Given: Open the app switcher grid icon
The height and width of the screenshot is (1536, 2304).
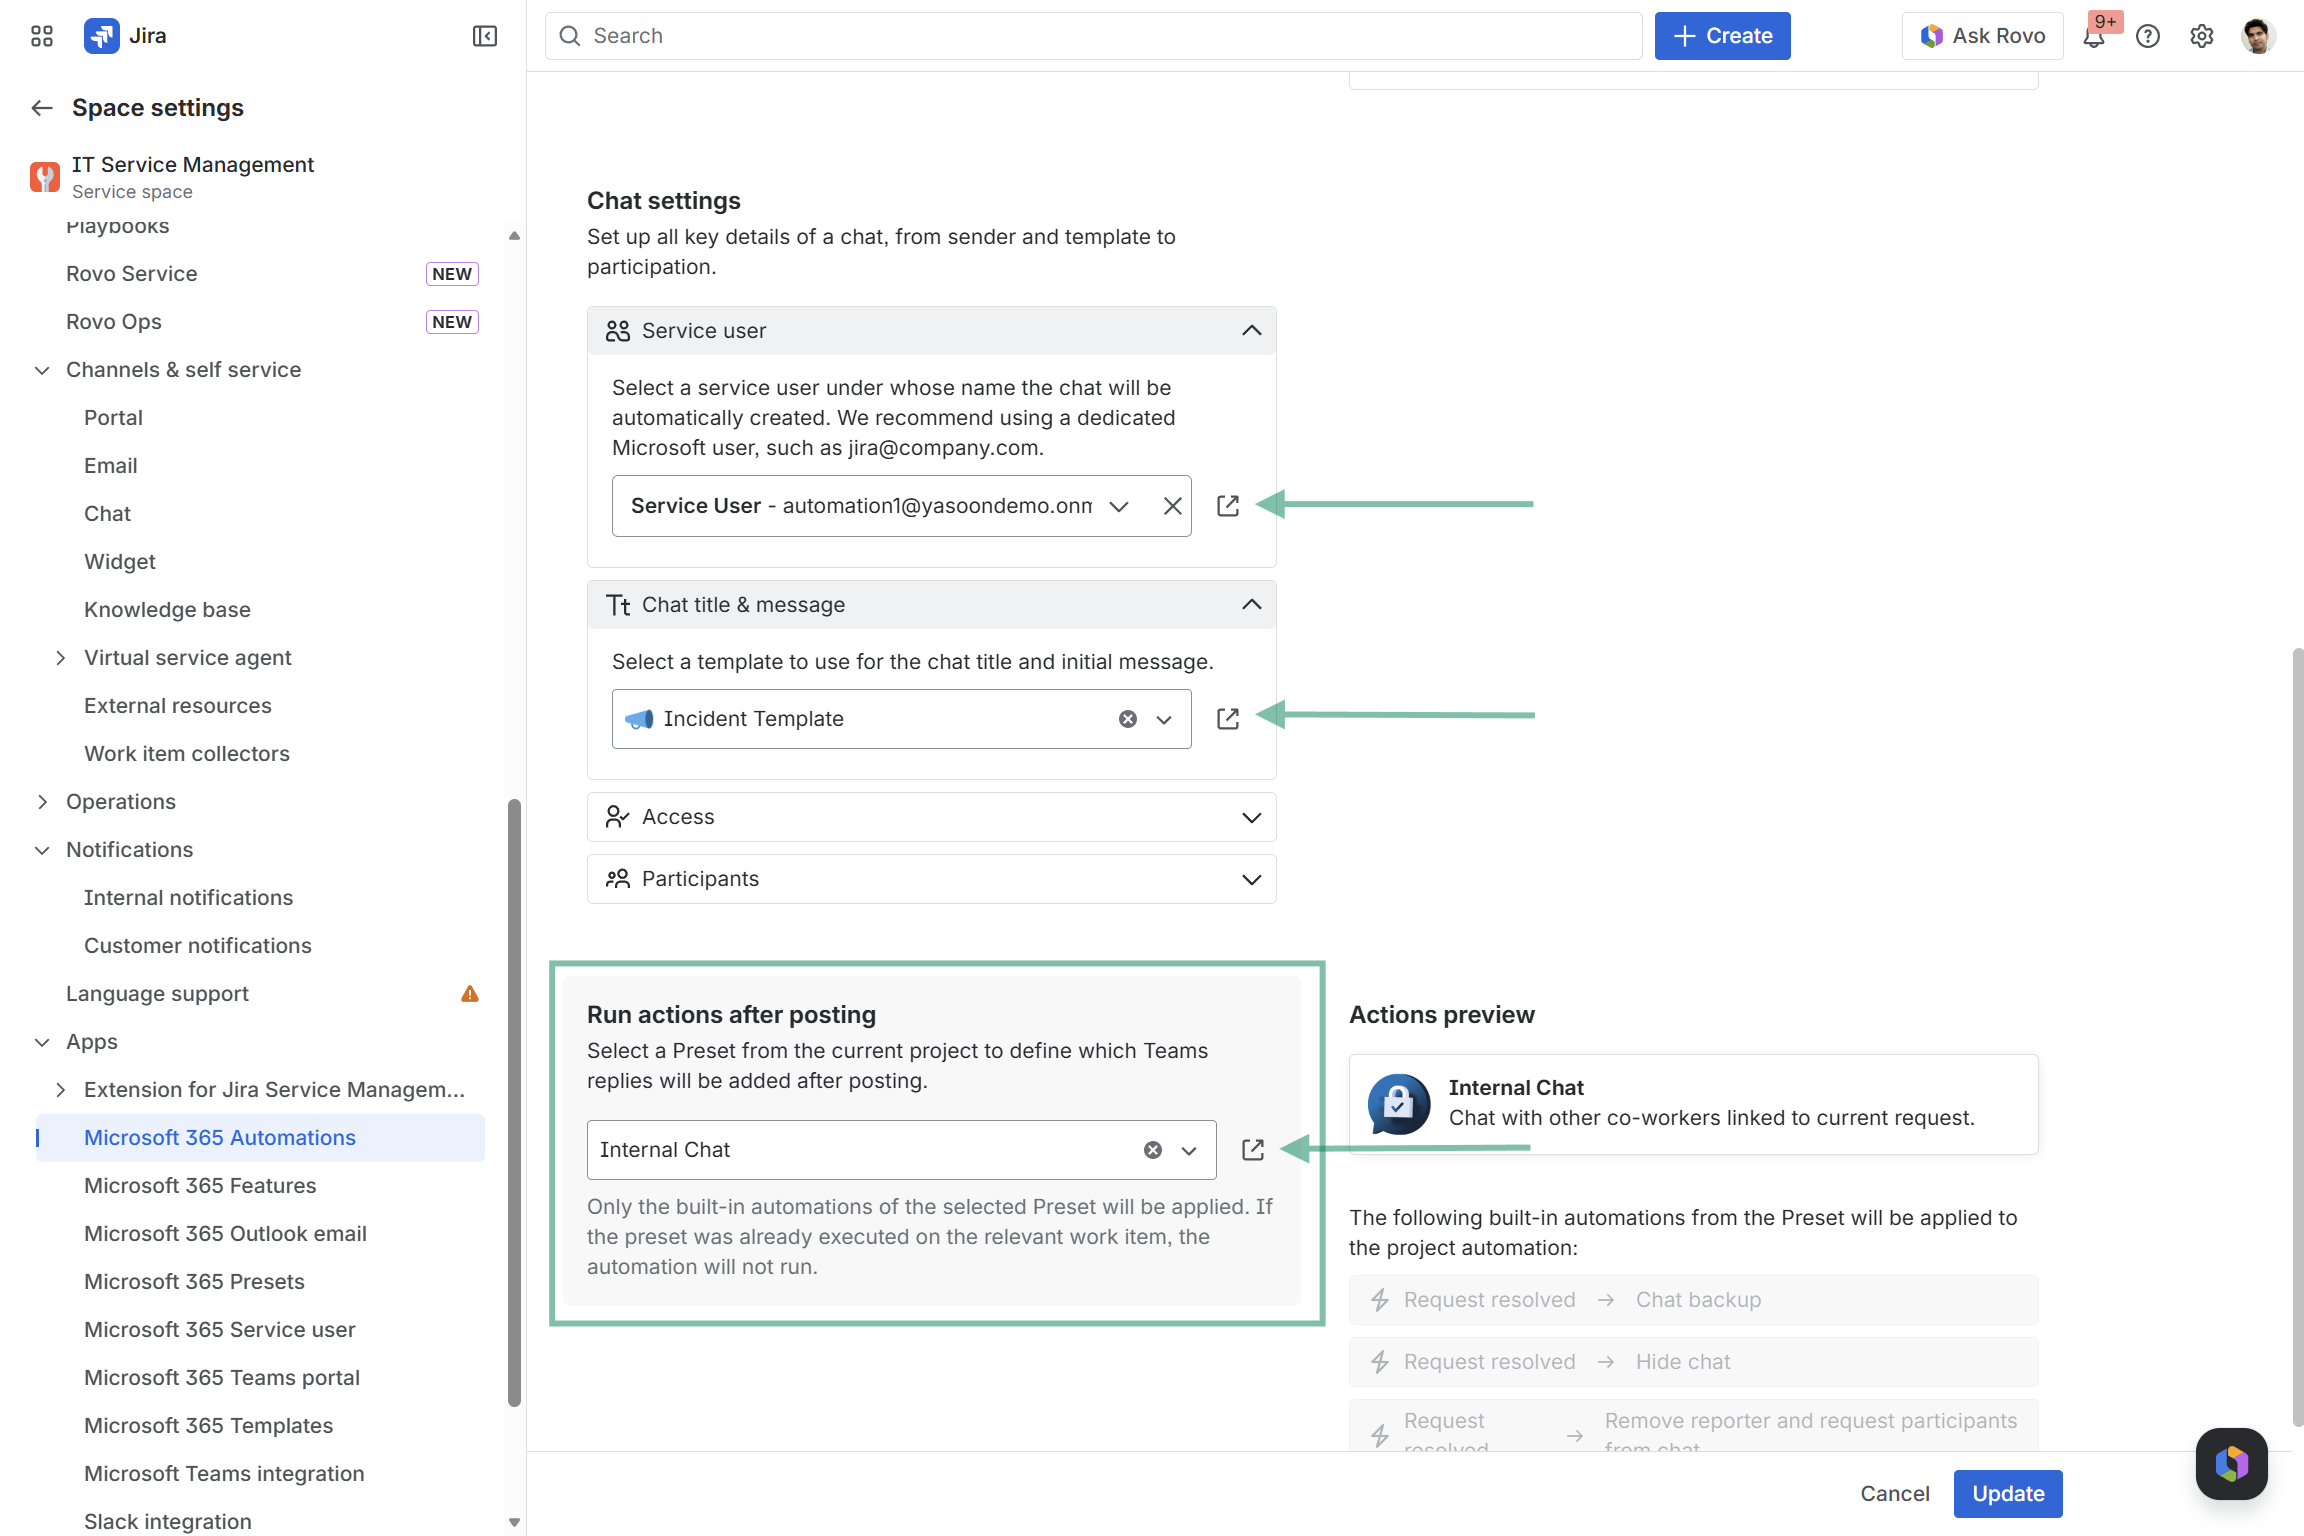Looking at the screenshot, I should pos(42,36).
